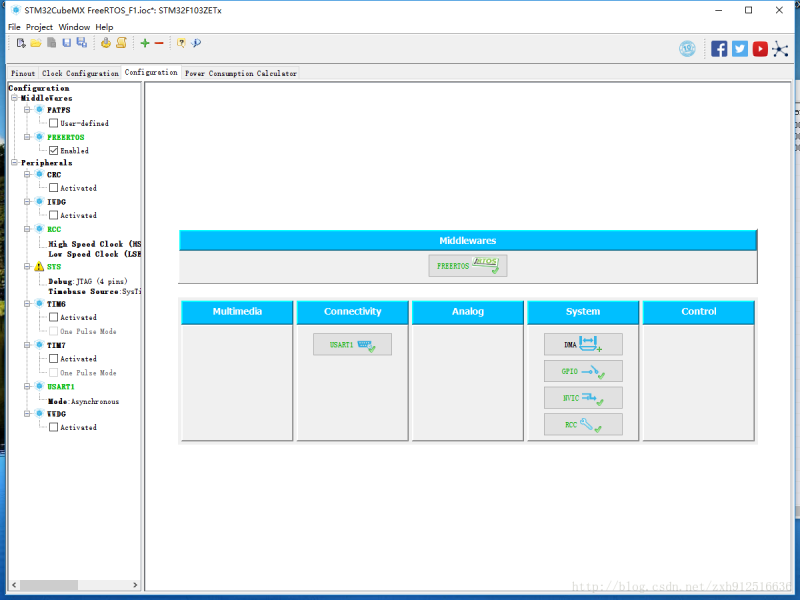Click the TIM7 One Pulse Mode checkbox

54,372
